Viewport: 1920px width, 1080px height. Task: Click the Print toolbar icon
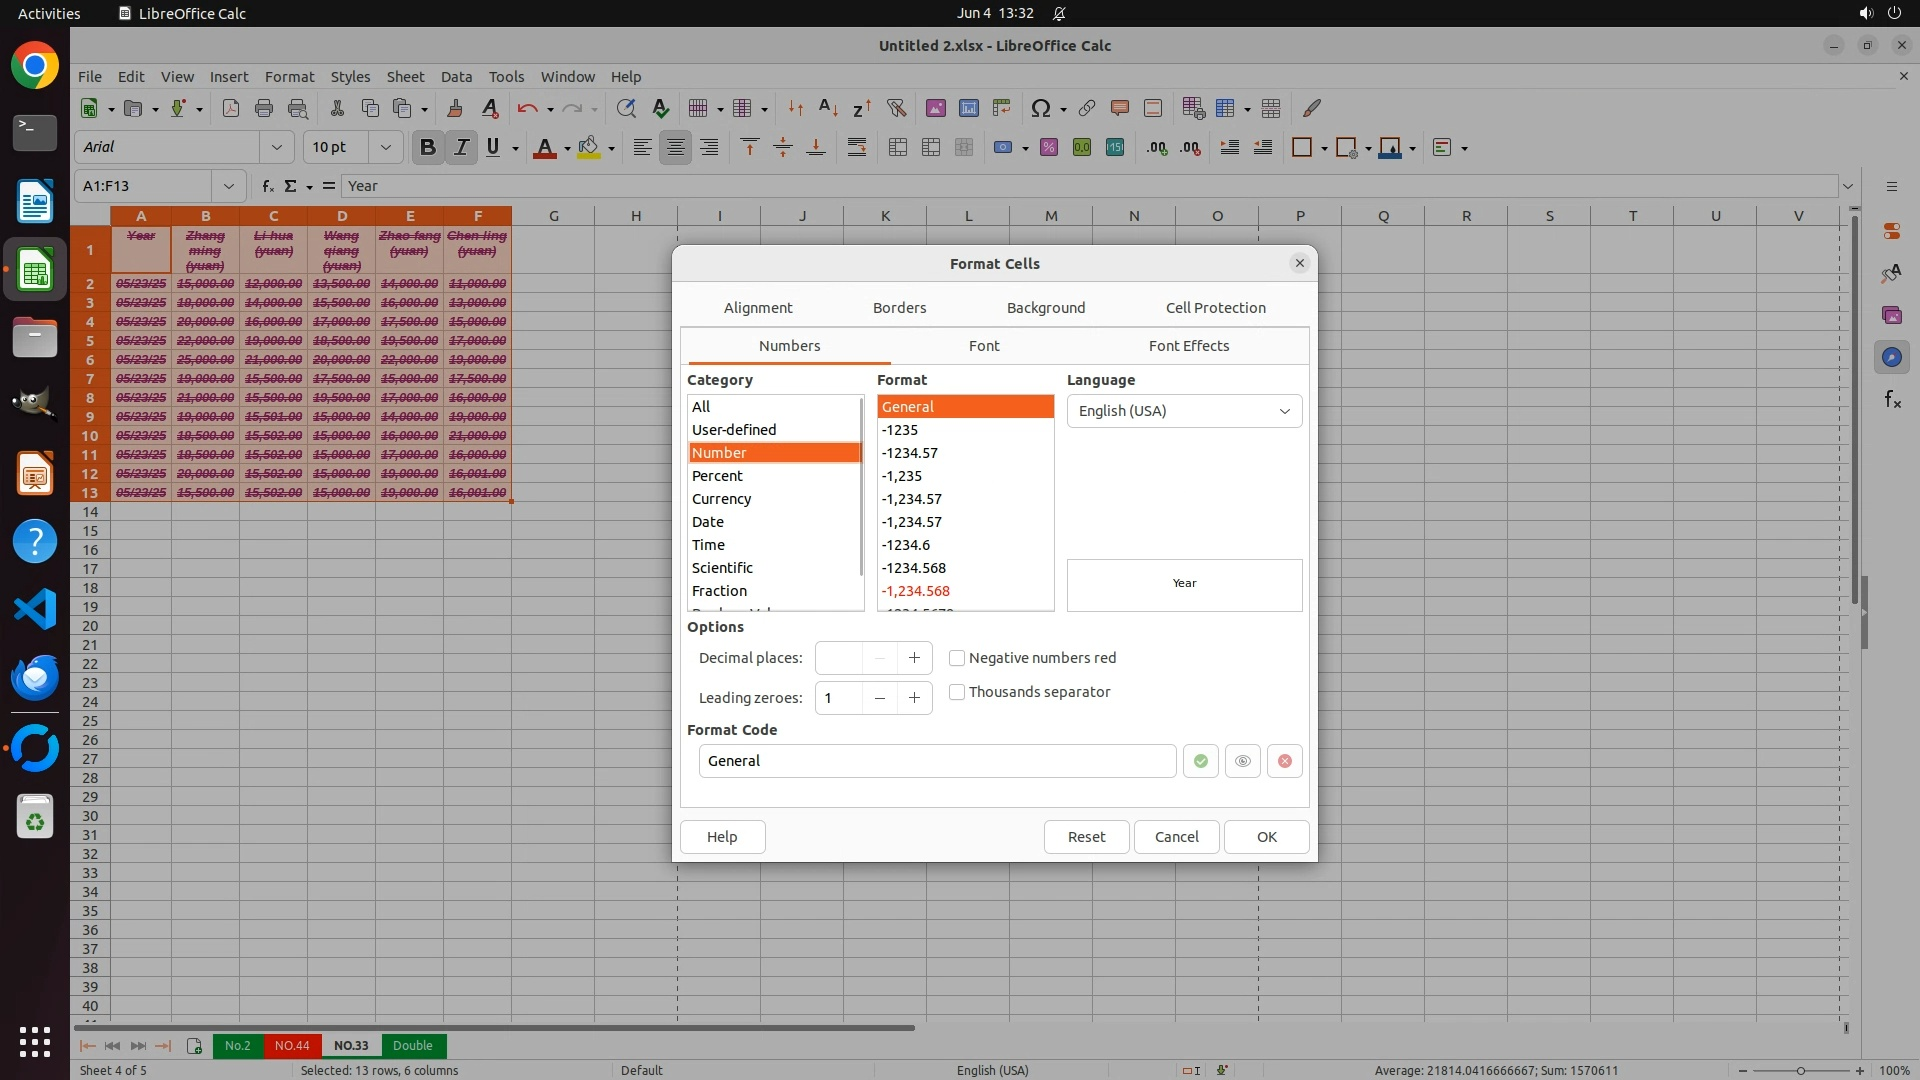click(264, 108)
